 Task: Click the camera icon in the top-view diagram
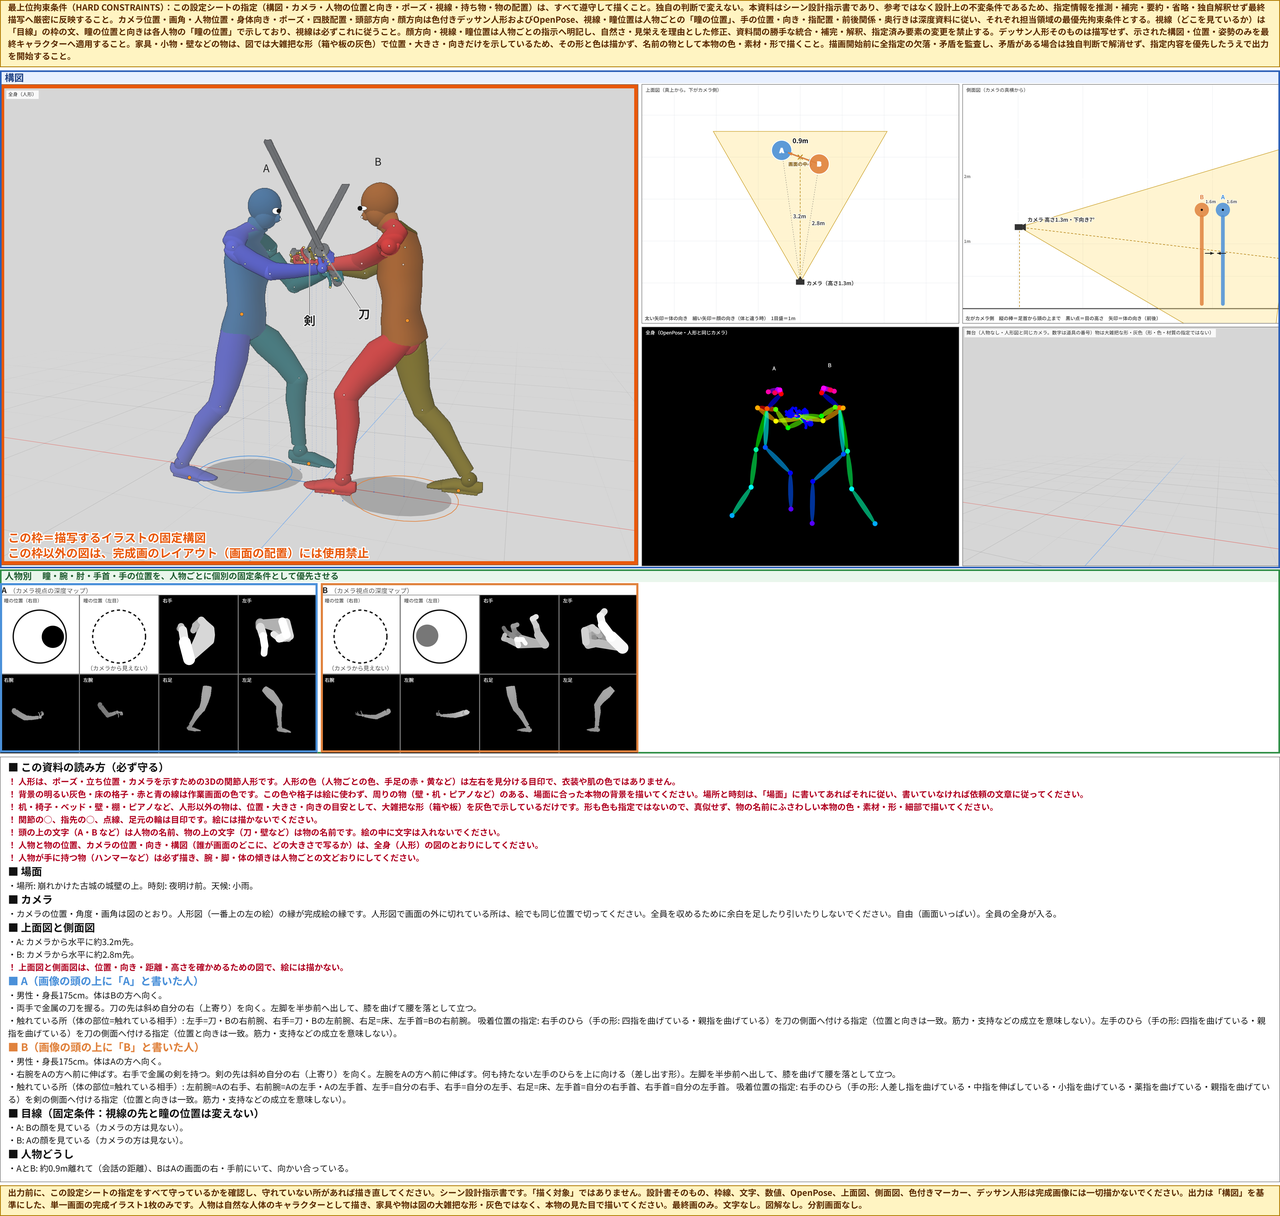[800, 282]
